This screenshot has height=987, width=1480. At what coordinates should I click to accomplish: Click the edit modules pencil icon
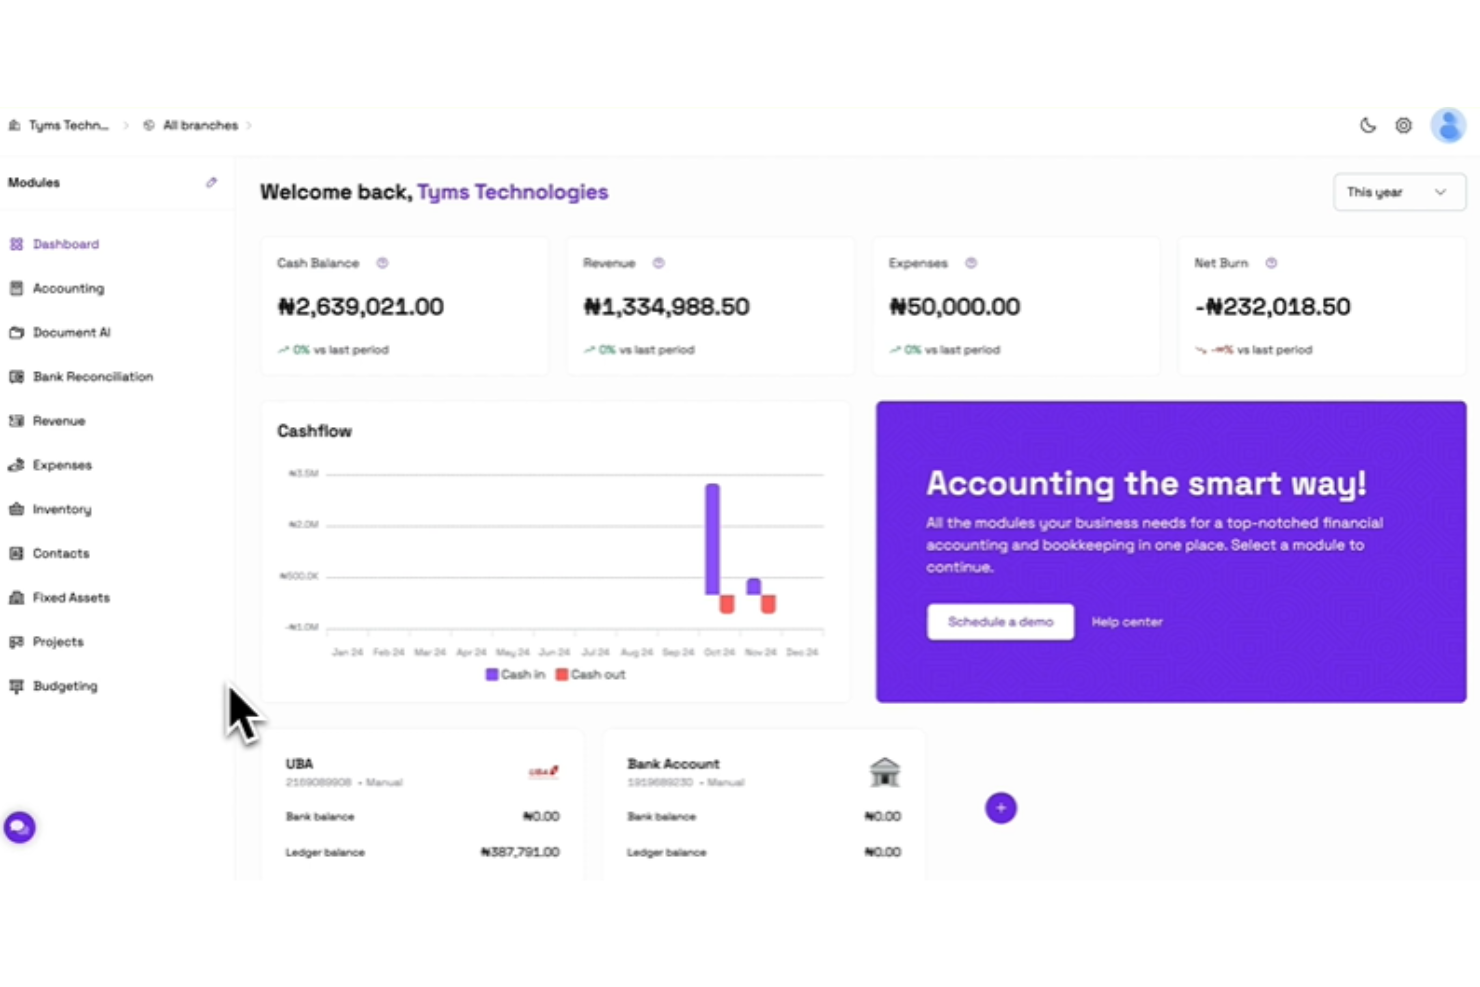[x=211, y=182]
